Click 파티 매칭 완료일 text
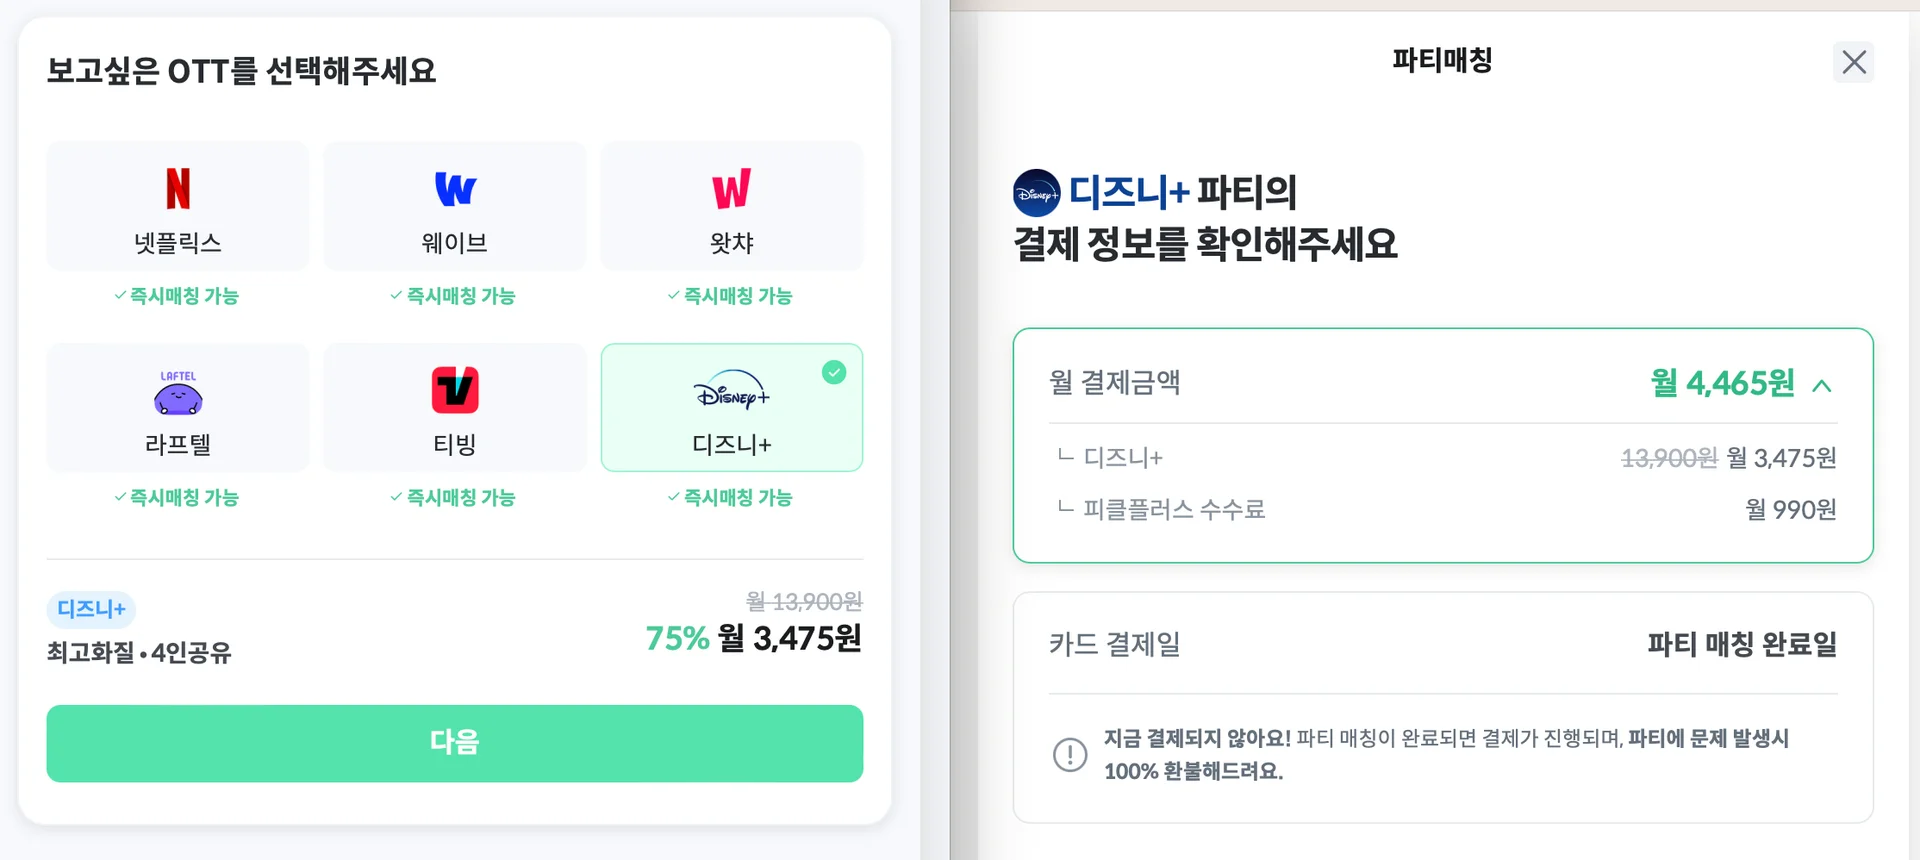The width and height of the screenshot is (1920, 860). (x=1742, y=644)
